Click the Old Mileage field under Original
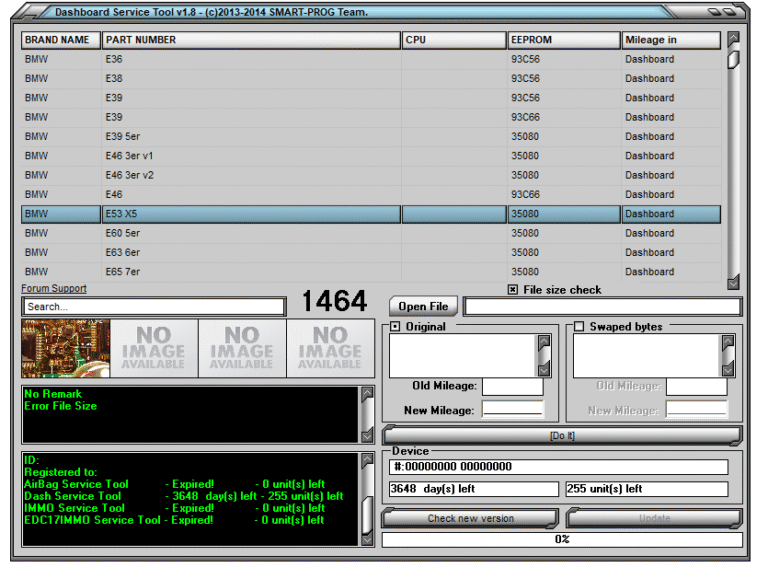The height and width of the screenshot is (579, 768). tap(512, 386)
